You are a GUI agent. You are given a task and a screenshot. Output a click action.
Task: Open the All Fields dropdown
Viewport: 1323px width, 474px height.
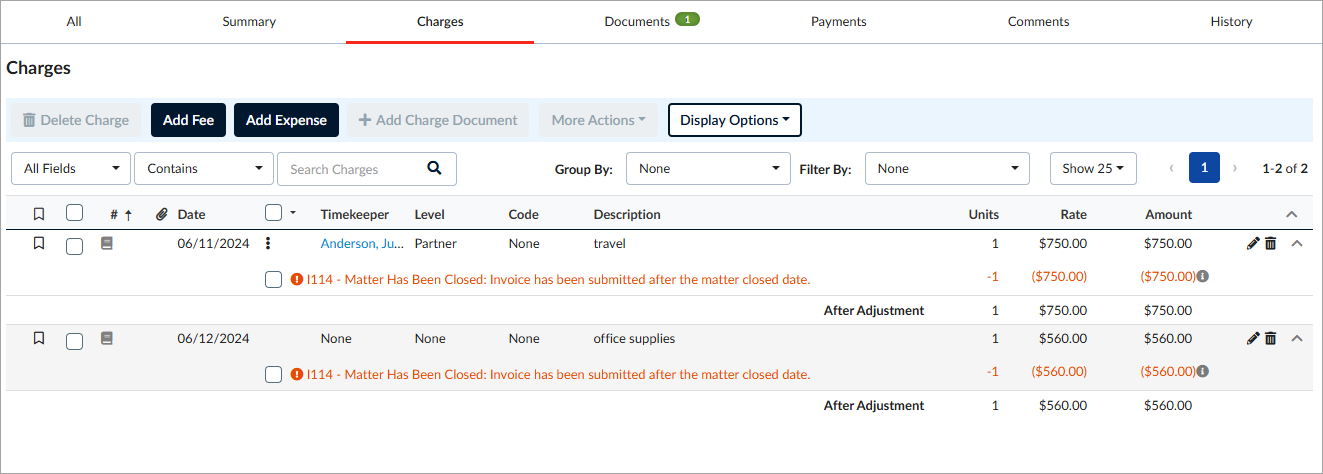click(x=71, y=168)
